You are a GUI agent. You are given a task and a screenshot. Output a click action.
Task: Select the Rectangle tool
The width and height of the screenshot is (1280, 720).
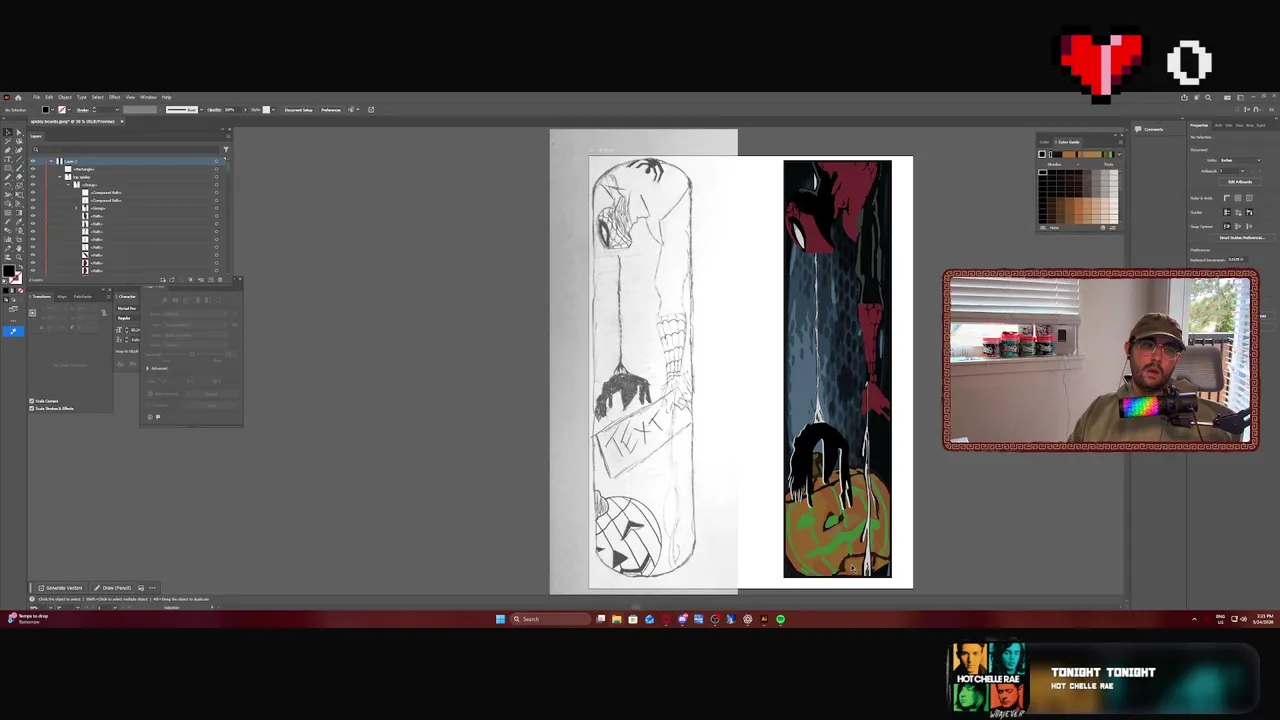point(8,168)
